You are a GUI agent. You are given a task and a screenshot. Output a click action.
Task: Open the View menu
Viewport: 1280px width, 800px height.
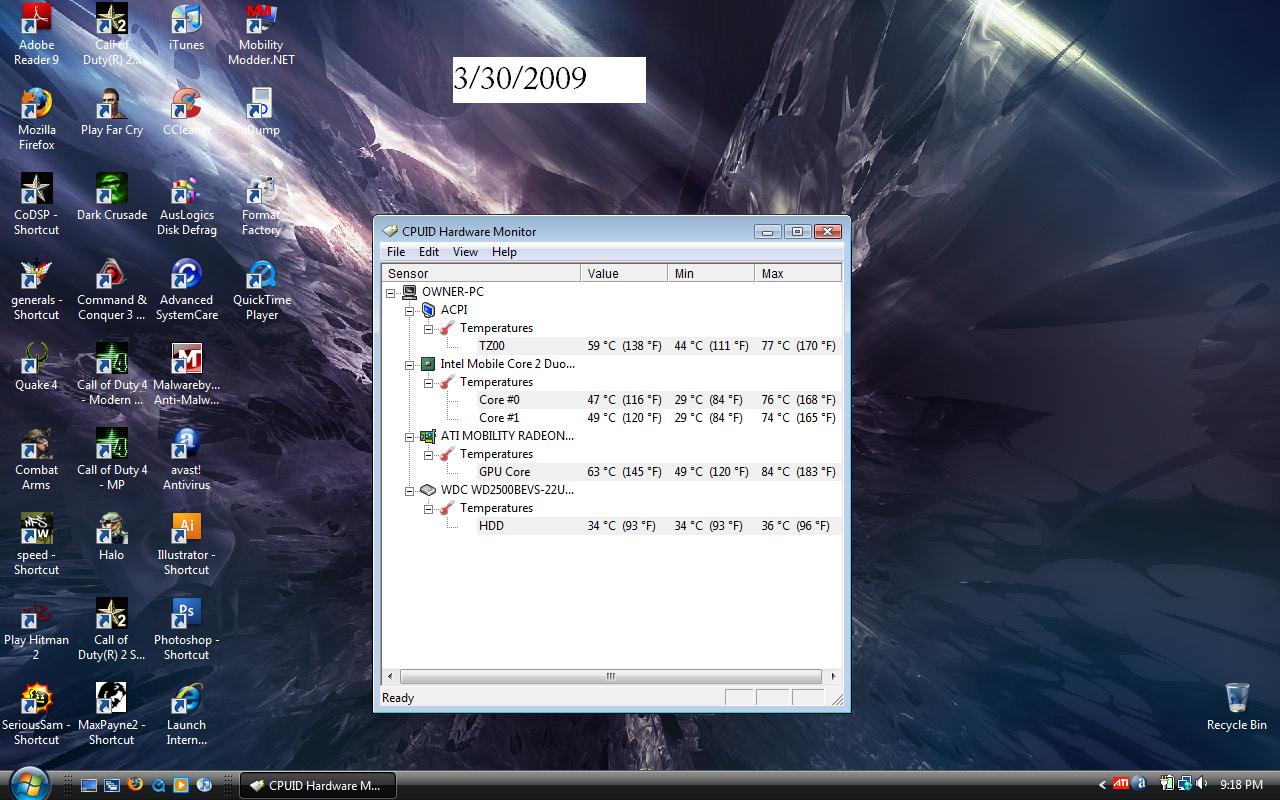tap(465, 252)
